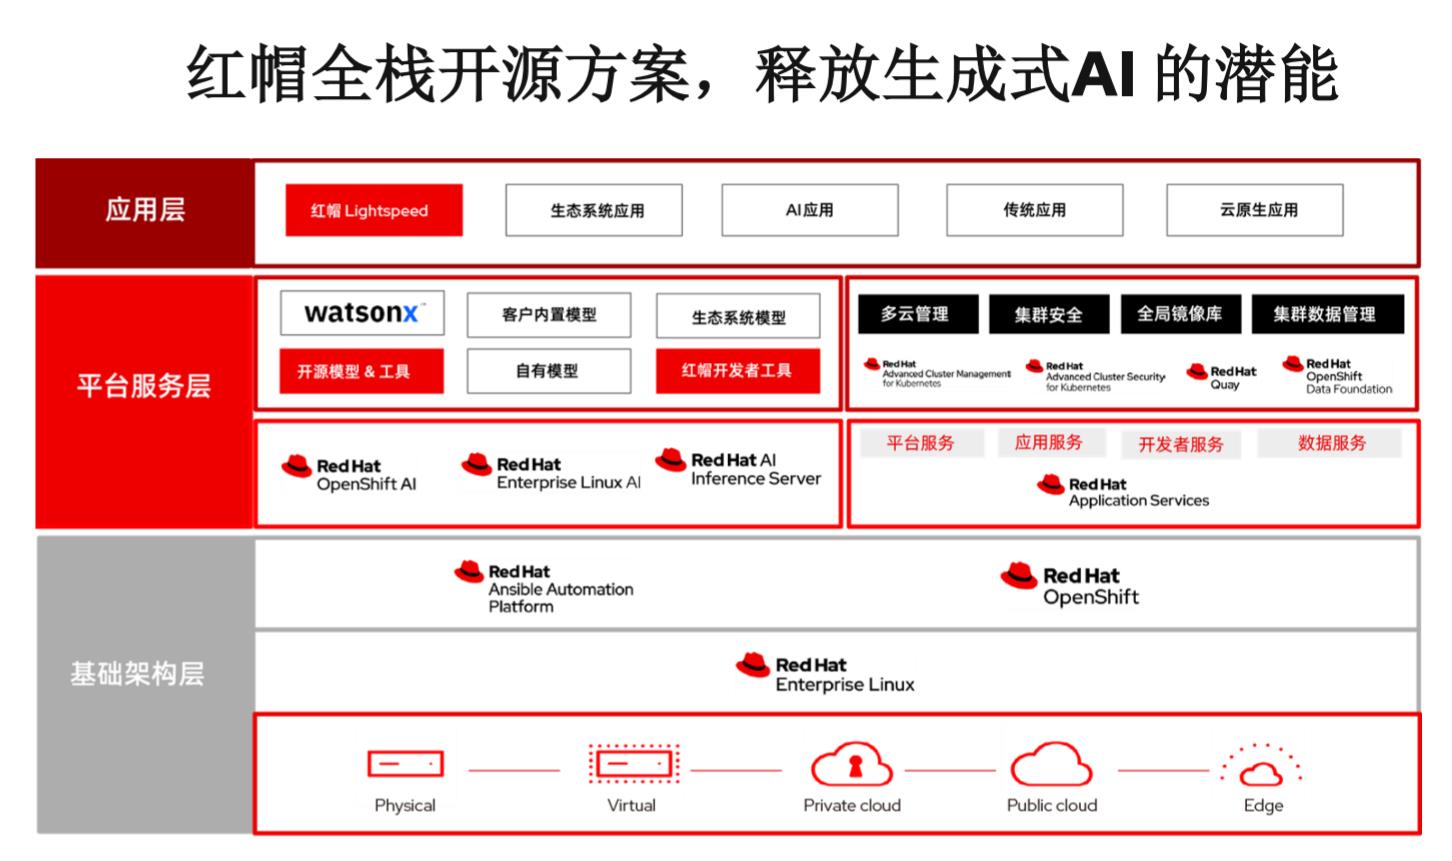Select the Public cloud icon
The width and height of the screenshot is (1452, 861).
[x=1051, y=766]
